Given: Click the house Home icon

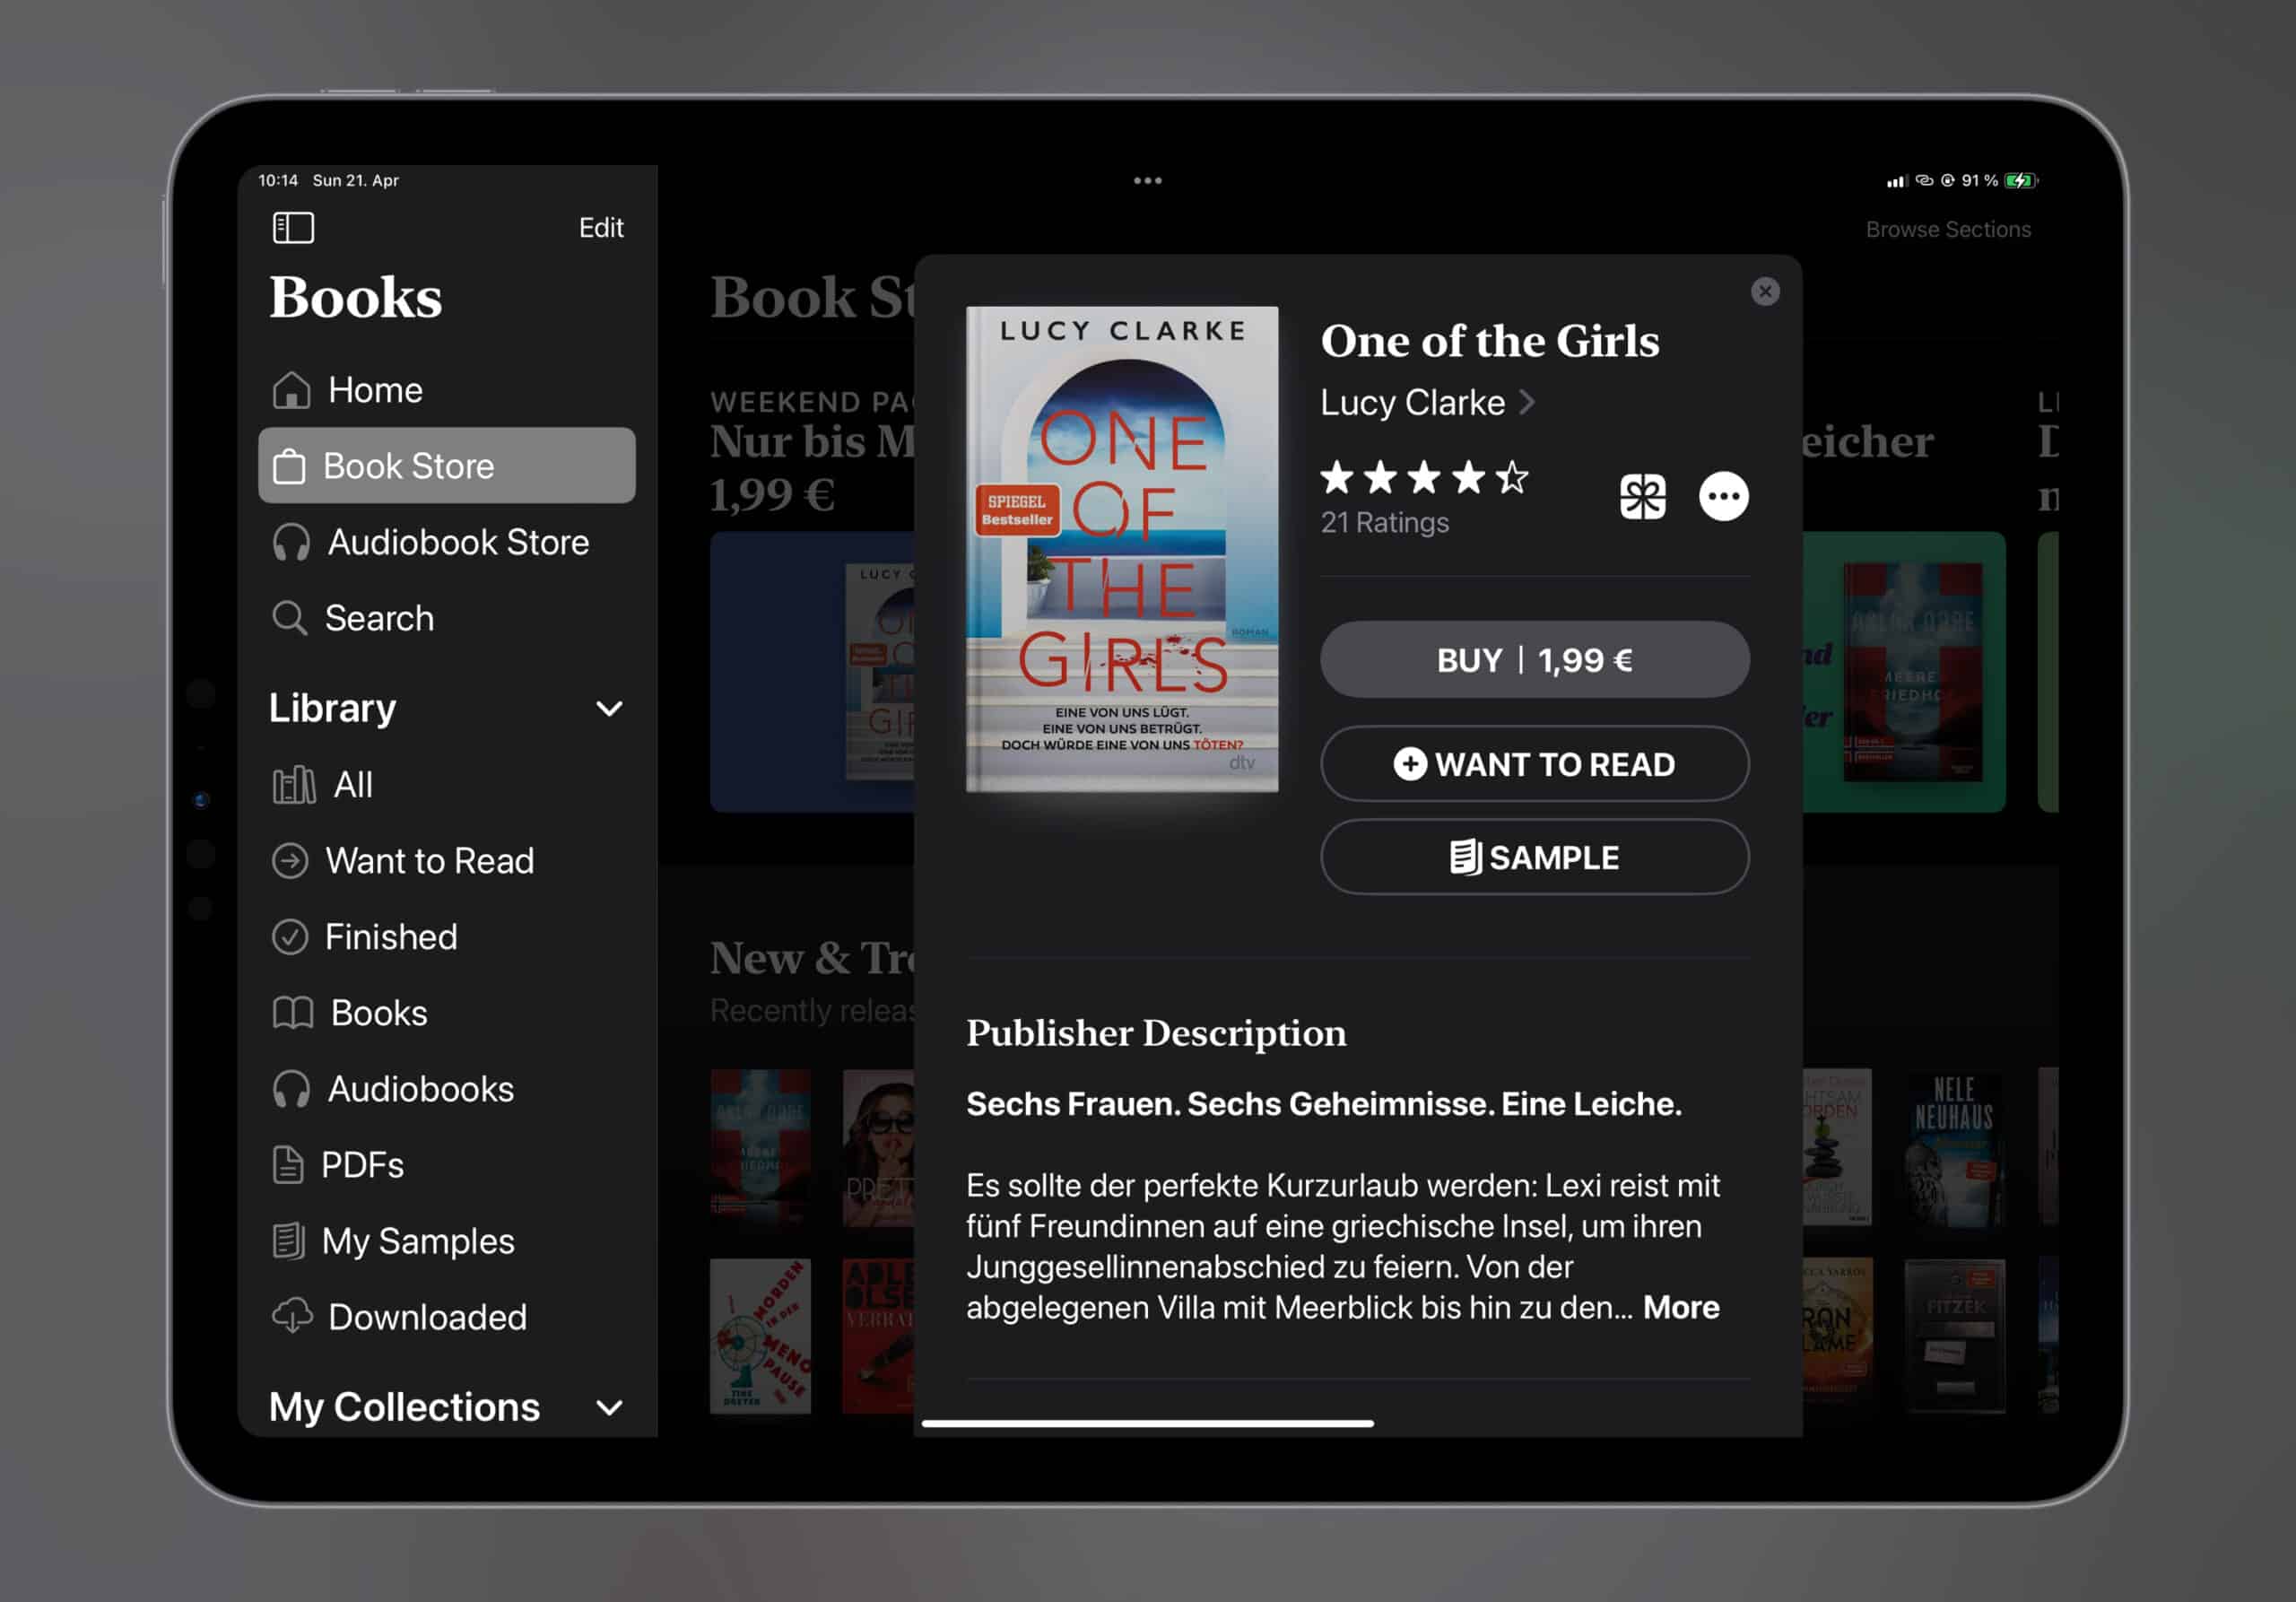Looking at the screenshot, I should point(291,390).
